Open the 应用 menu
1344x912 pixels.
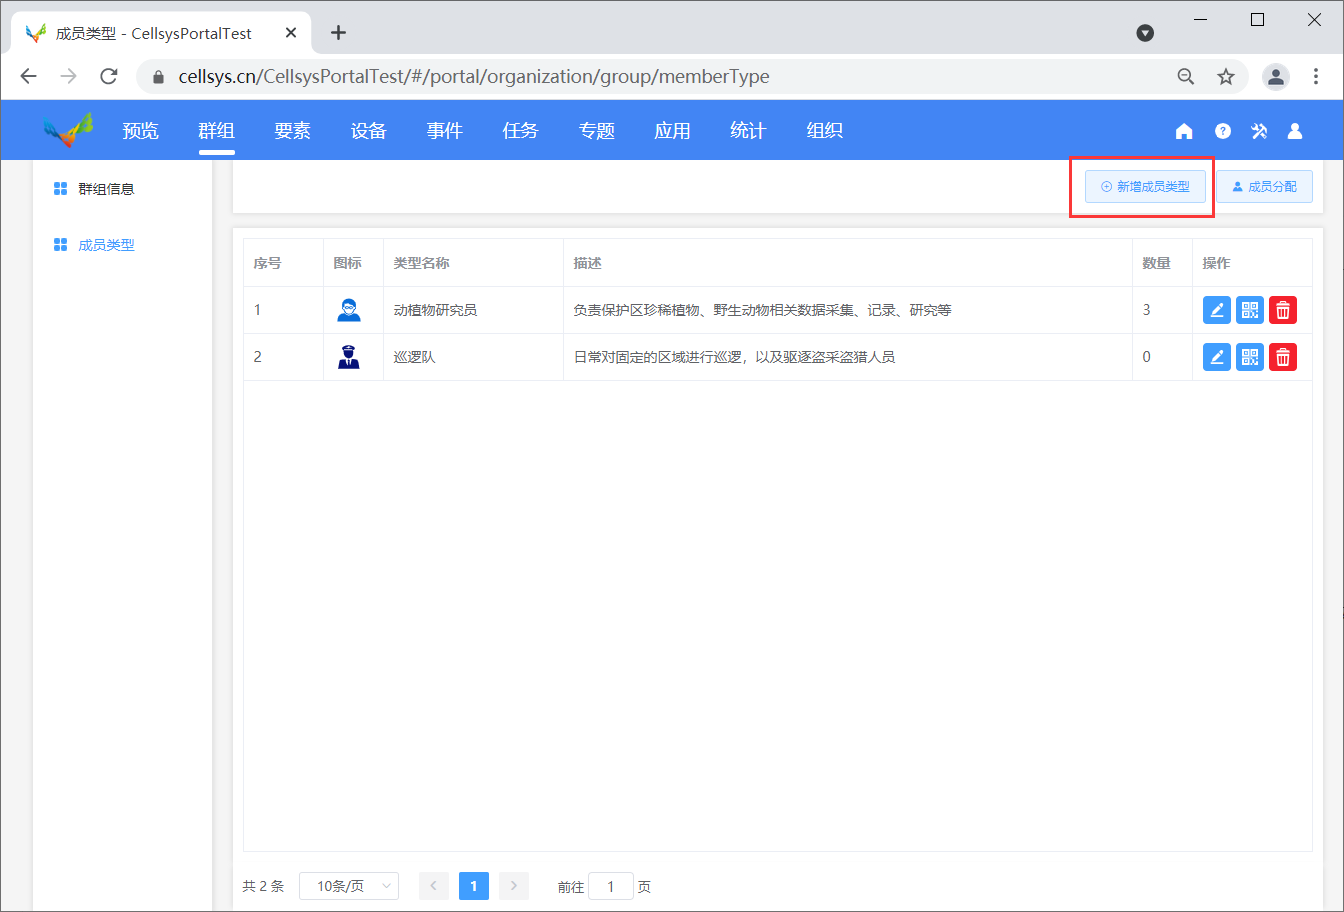pyautogui.click(x=673, y=131)
